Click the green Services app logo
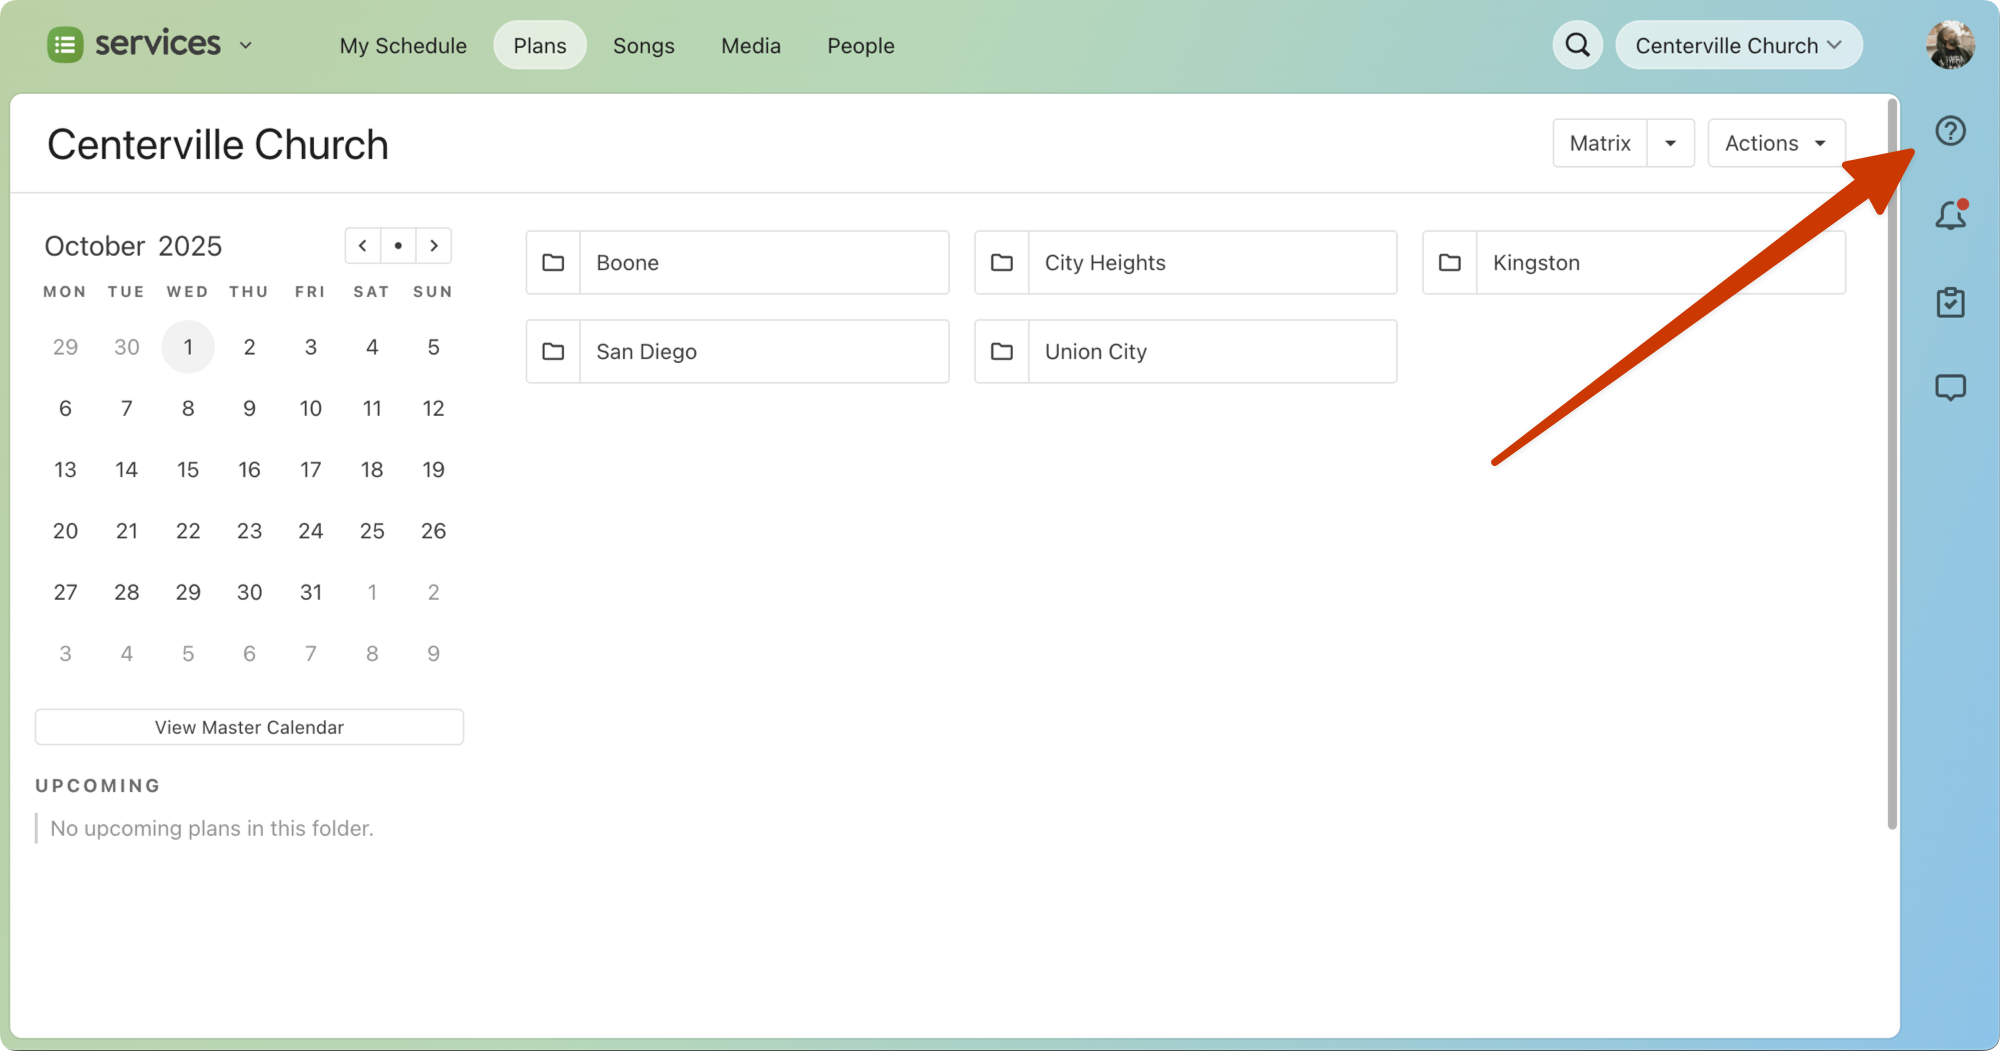Screen dimensions: 2000x1051 click(66, 45)
